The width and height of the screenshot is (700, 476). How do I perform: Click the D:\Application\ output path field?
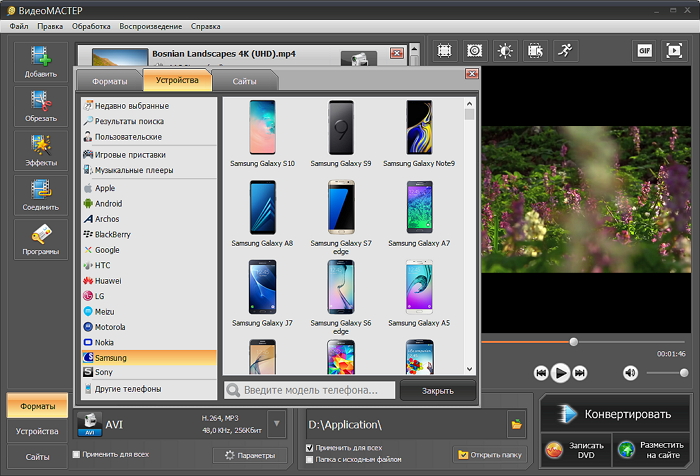click(x=406, y=425)
